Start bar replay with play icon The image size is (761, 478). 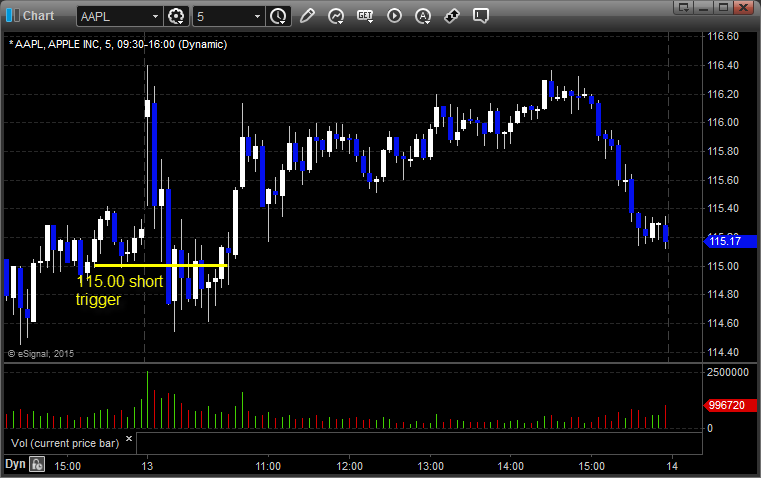tap(394, 16)
